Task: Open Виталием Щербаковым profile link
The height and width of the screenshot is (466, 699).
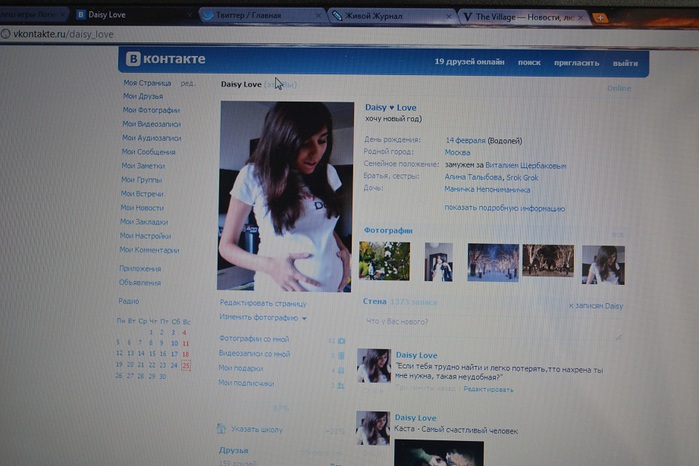Action: 526,165
